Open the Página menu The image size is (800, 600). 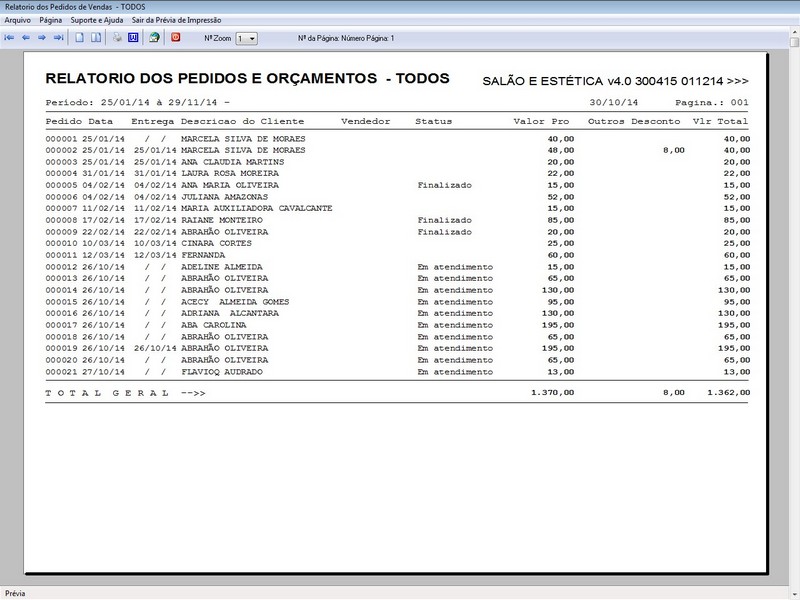[51, 20]
